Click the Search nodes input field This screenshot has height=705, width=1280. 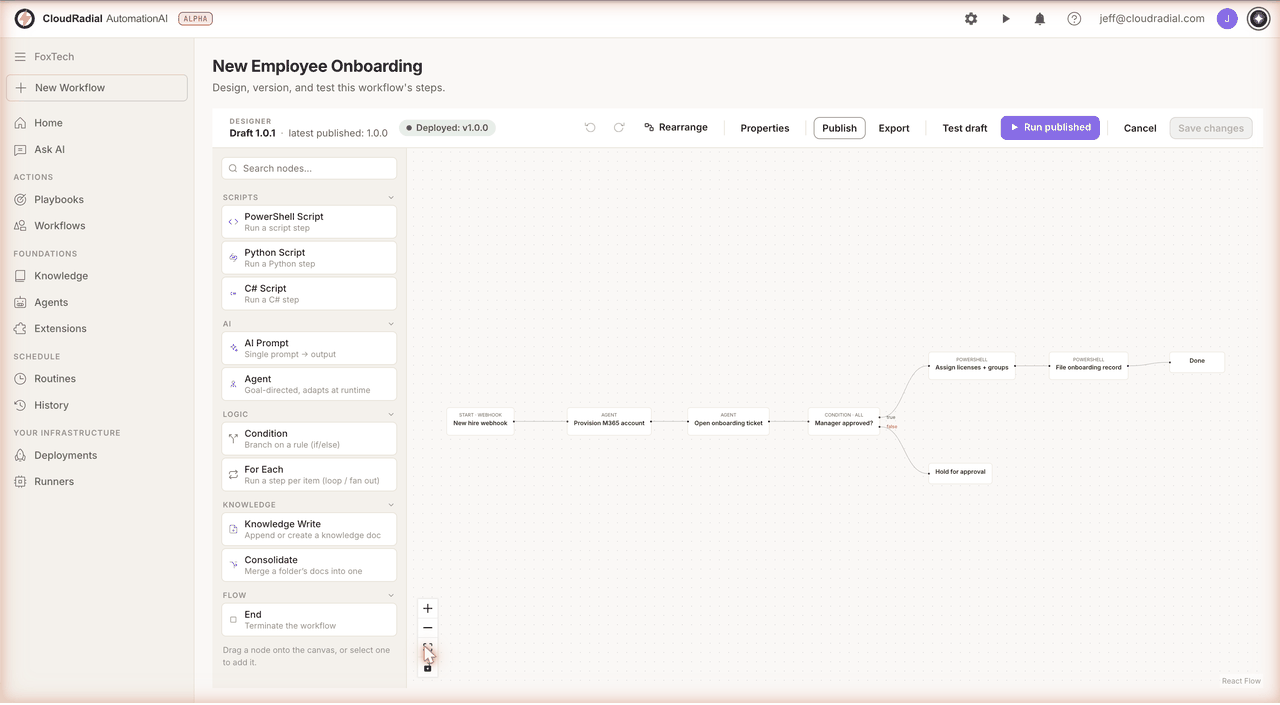click(309, 168)
